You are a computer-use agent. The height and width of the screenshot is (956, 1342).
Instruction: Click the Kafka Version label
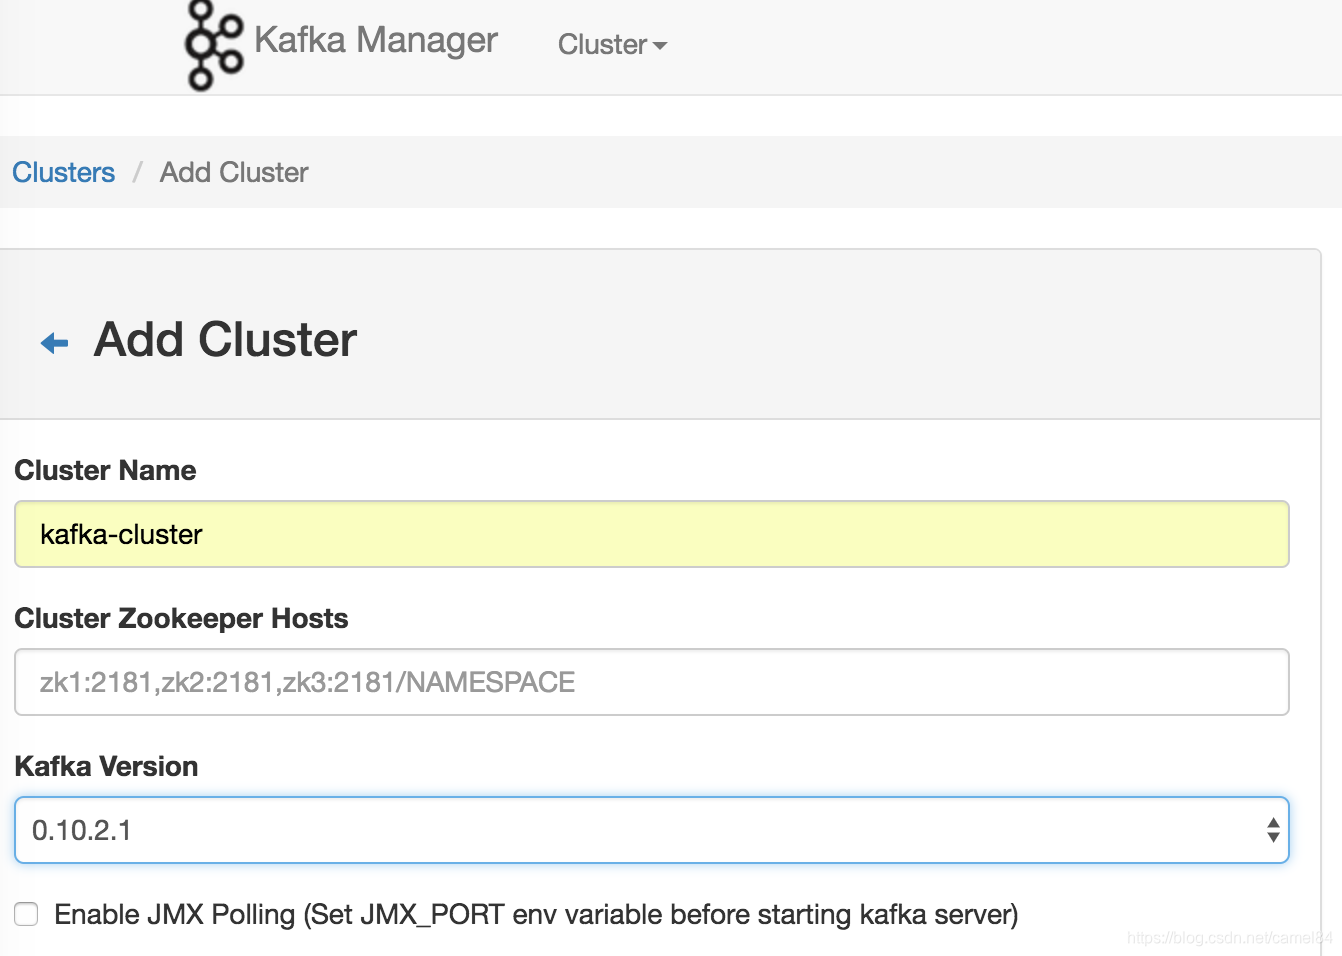[x=106, y=766]
